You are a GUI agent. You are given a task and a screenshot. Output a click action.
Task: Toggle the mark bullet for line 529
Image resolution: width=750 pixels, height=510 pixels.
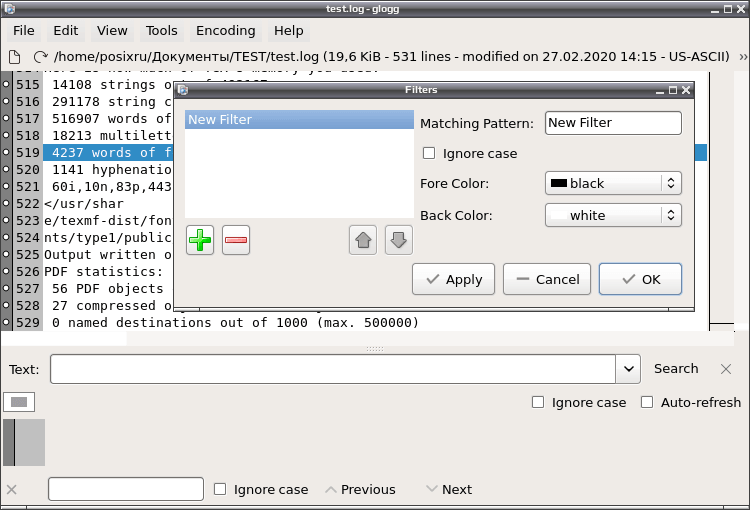coord(6,322)
